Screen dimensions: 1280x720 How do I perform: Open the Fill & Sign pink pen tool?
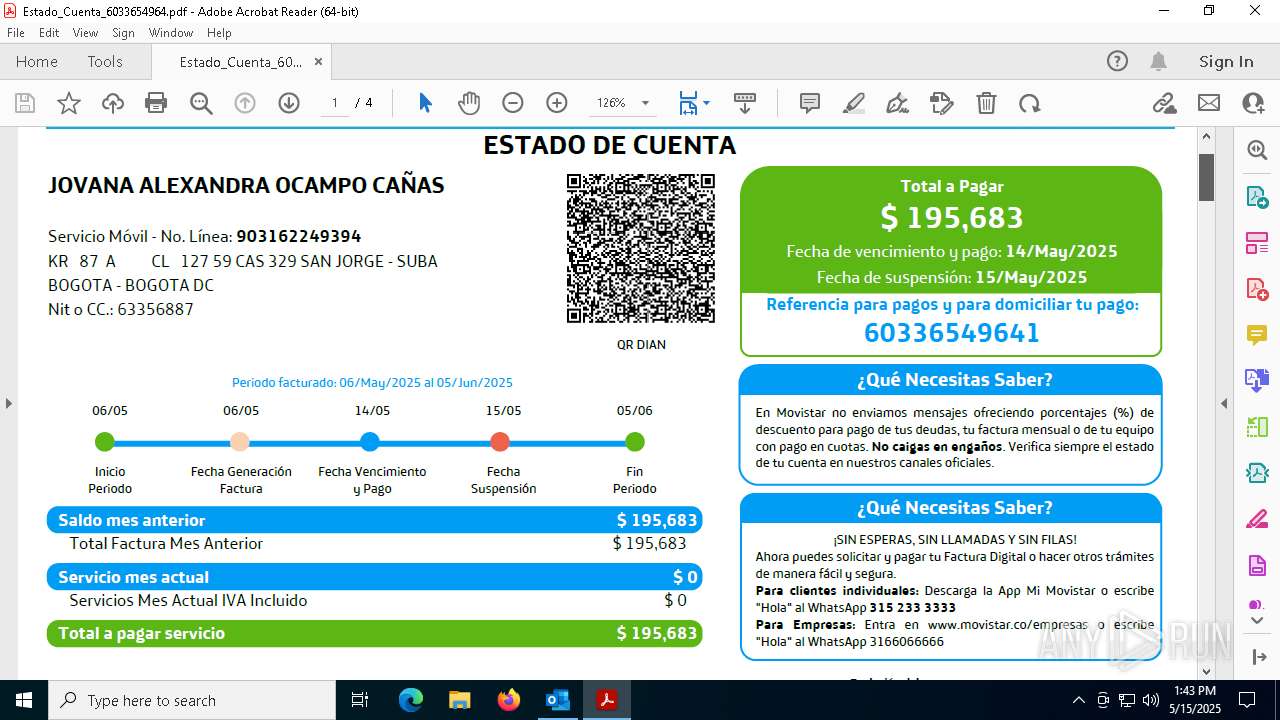pos(1257,519)
